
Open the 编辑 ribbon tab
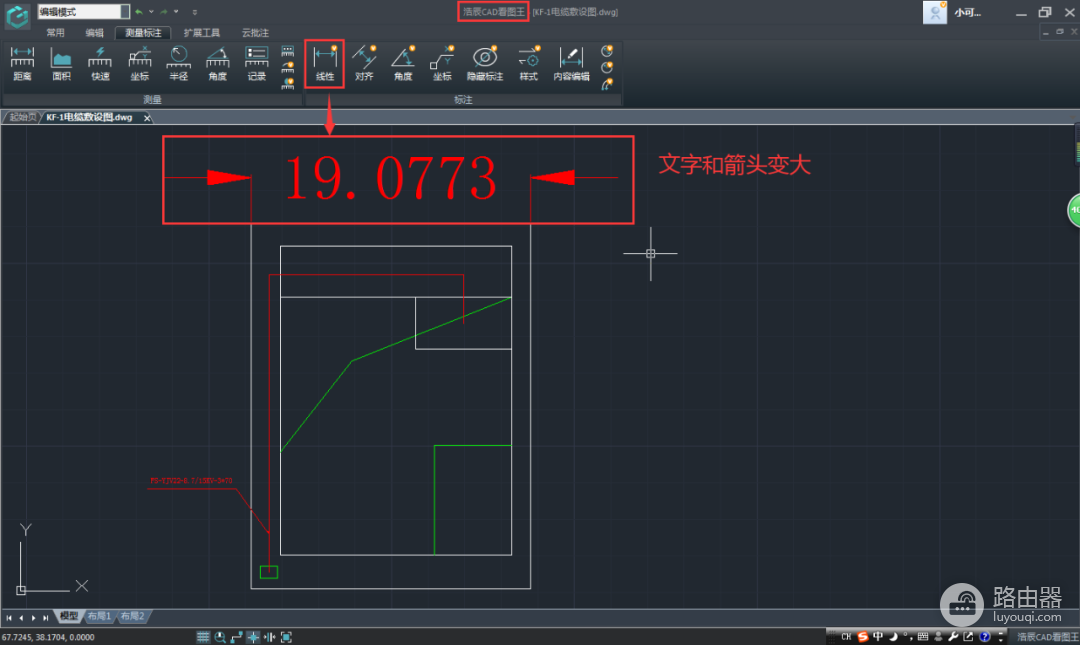pos(94,32)
